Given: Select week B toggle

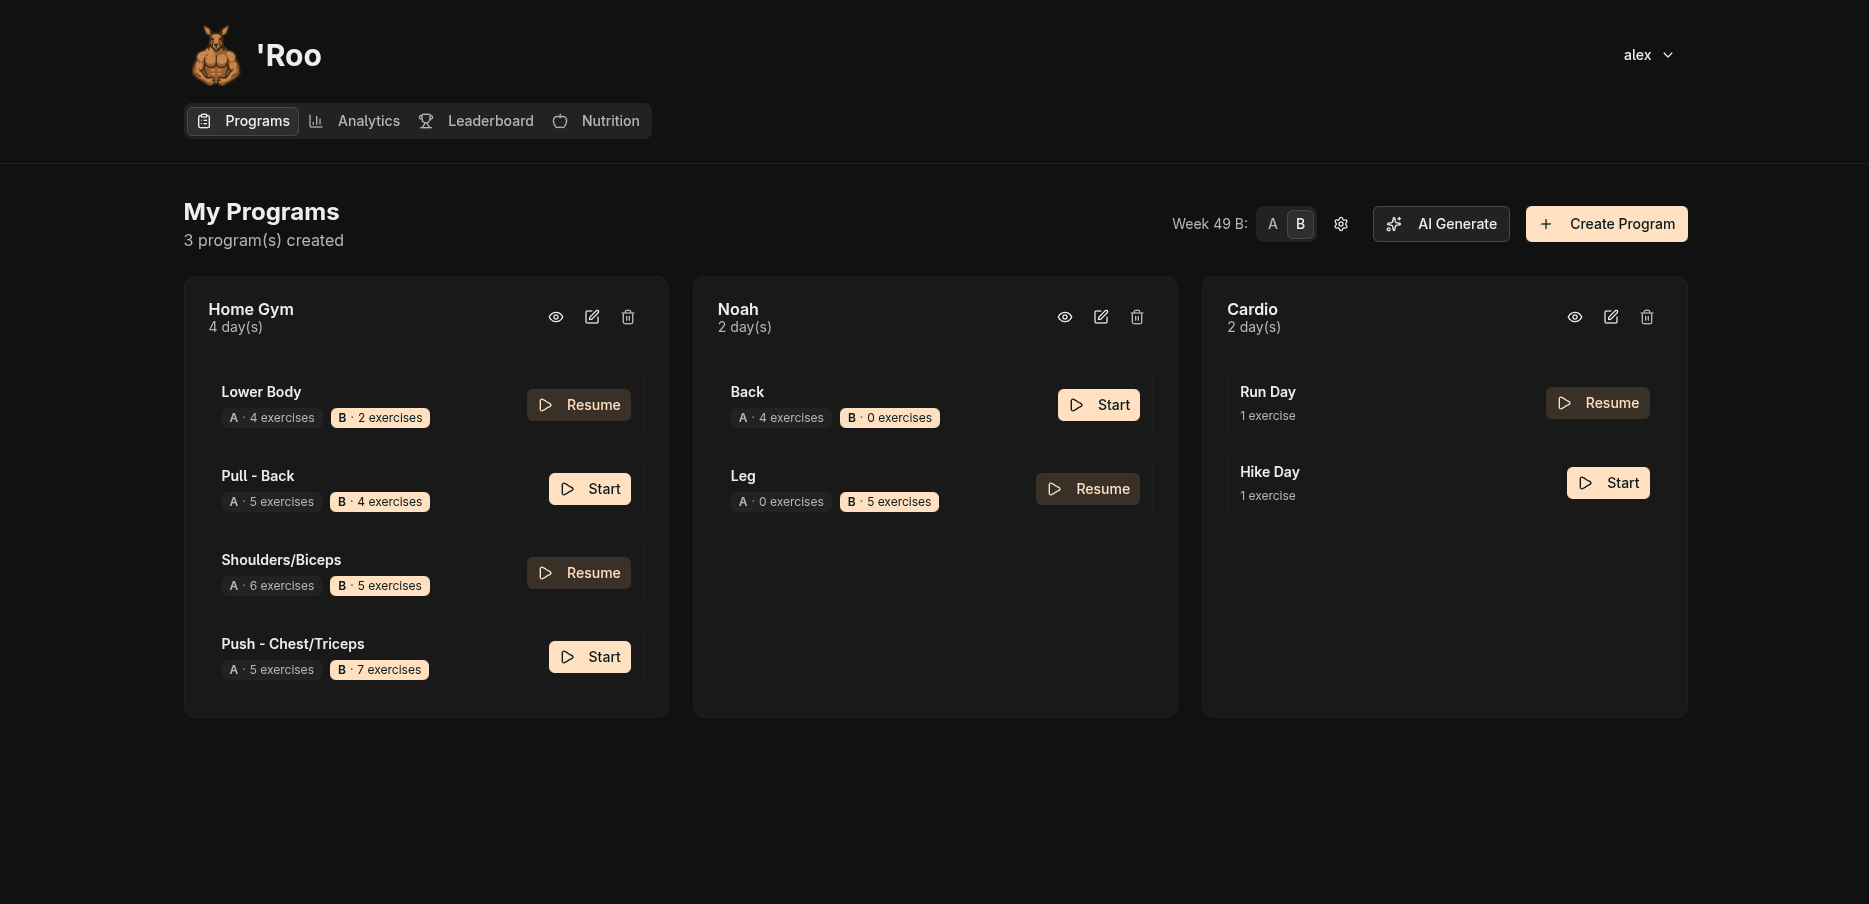Looking at the screenshot, I should [x=1300, y=224].
